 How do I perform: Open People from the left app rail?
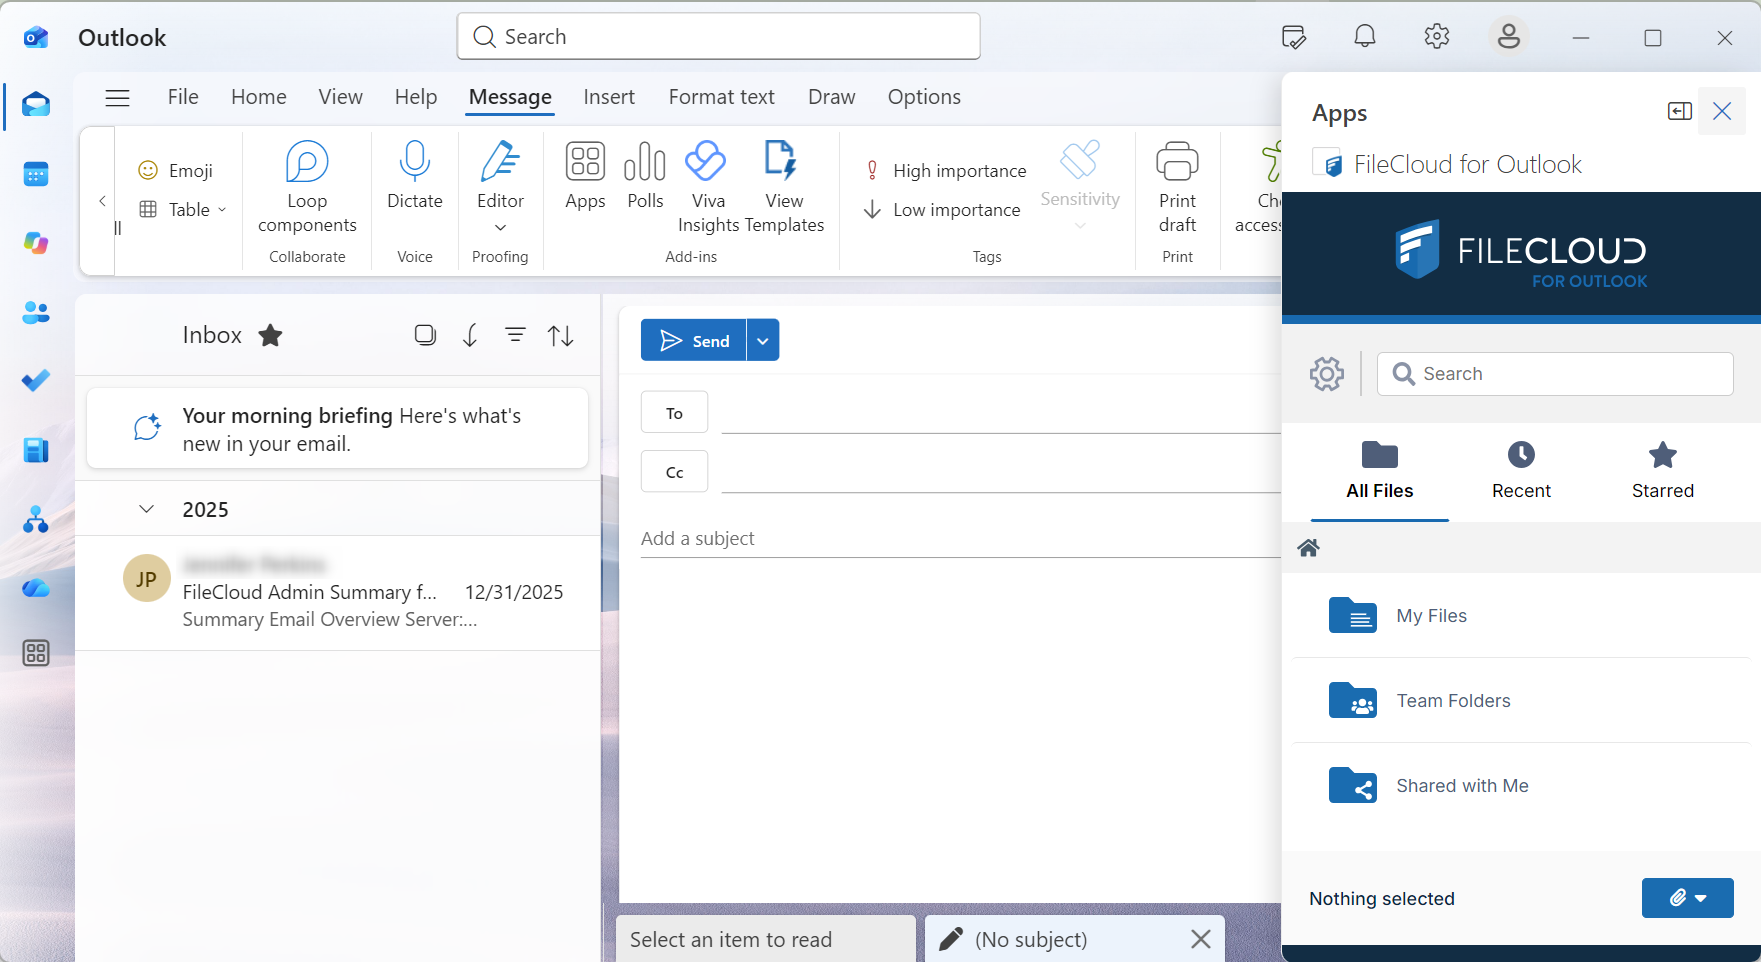[36, 312]
